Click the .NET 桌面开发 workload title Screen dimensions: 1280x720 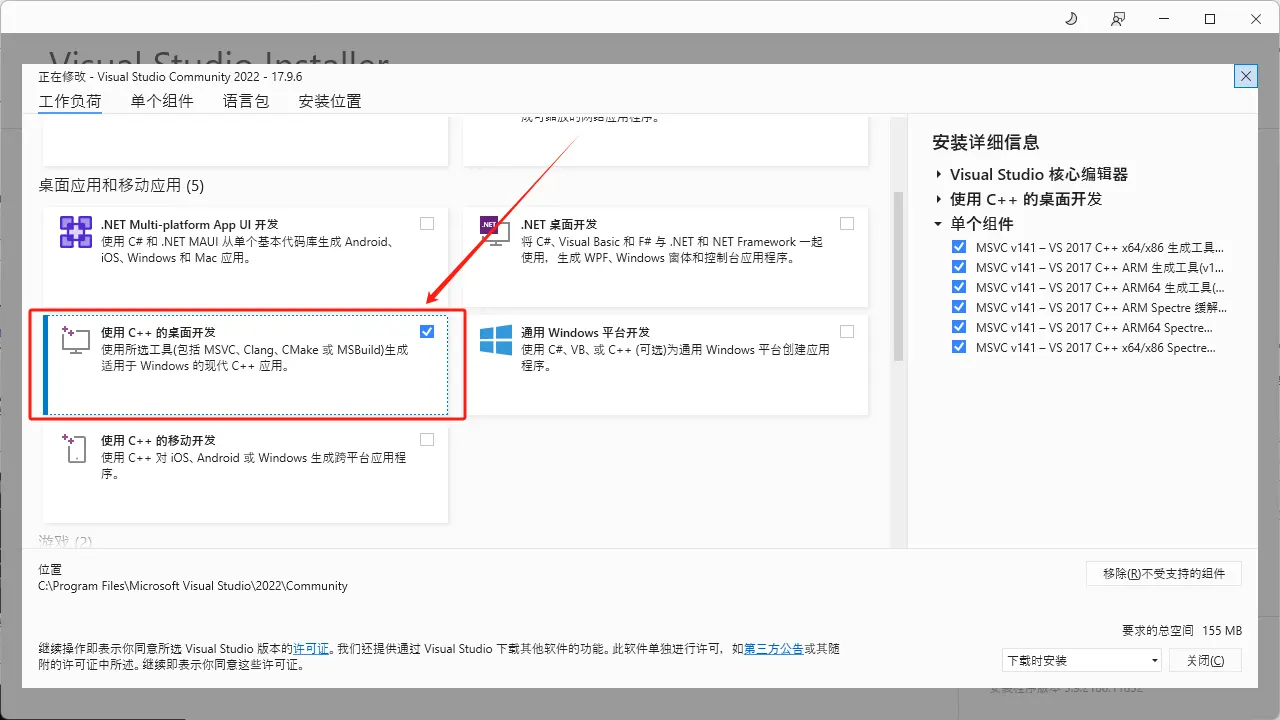pos(559,224)
